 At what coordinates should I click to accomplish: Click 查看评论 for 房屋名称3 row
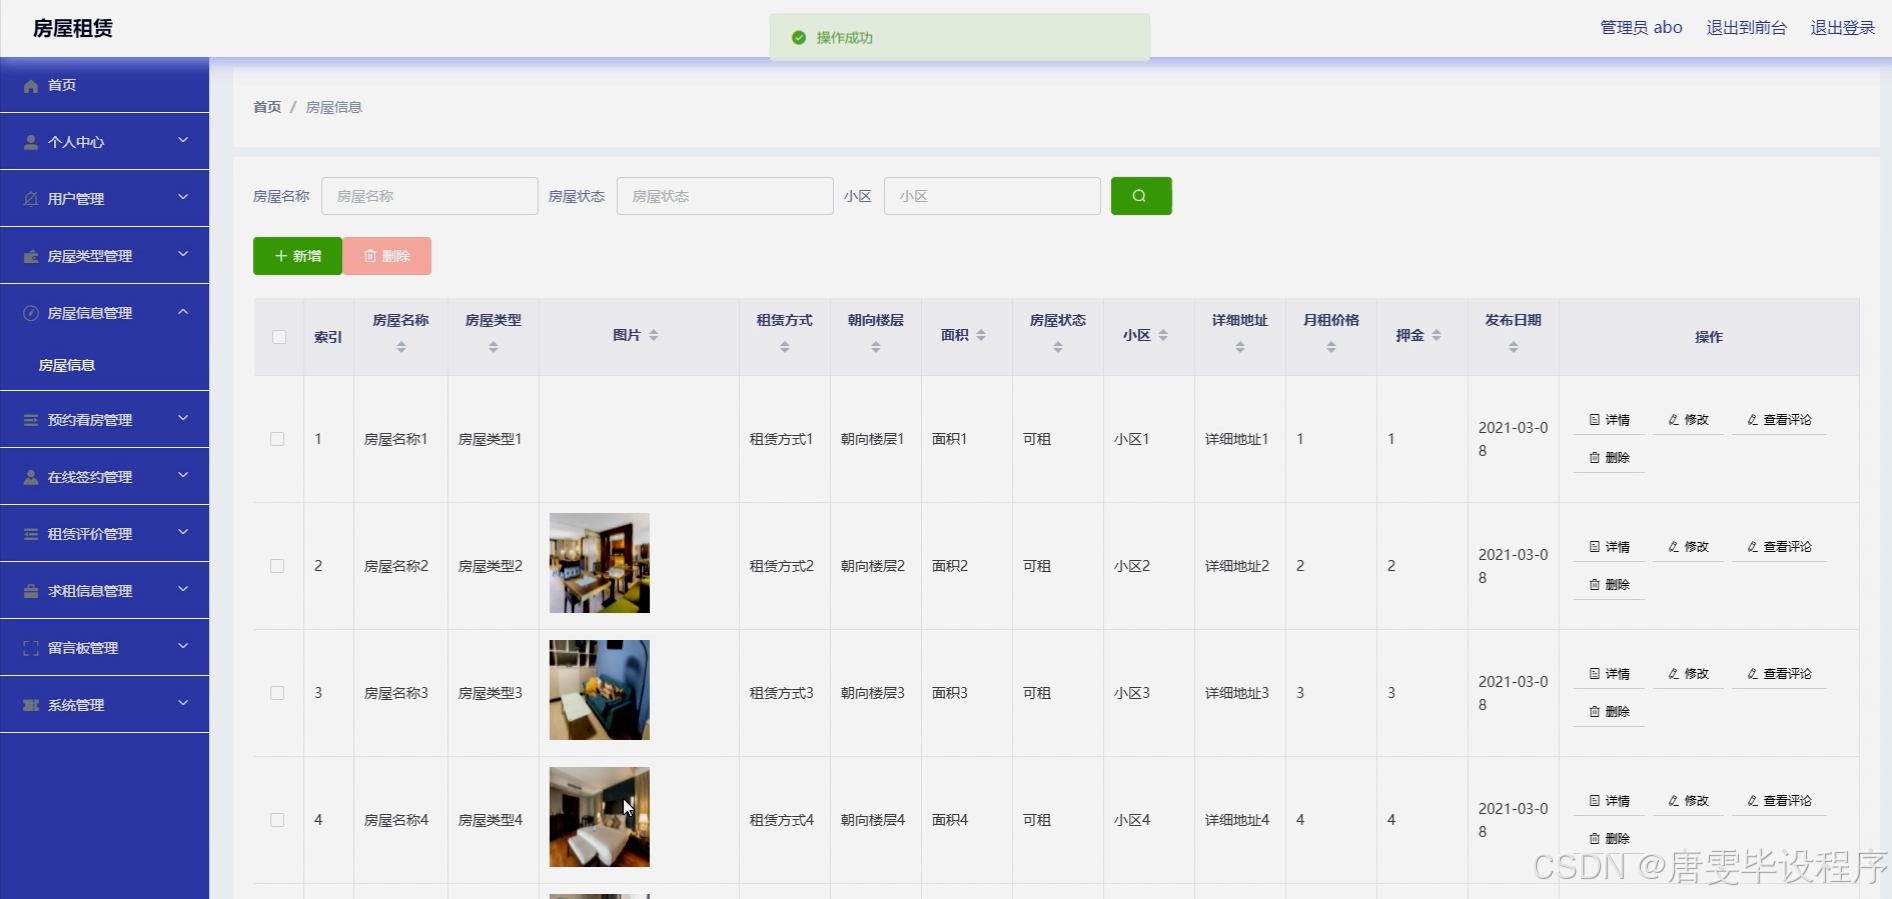click(x=1779, y=674)
